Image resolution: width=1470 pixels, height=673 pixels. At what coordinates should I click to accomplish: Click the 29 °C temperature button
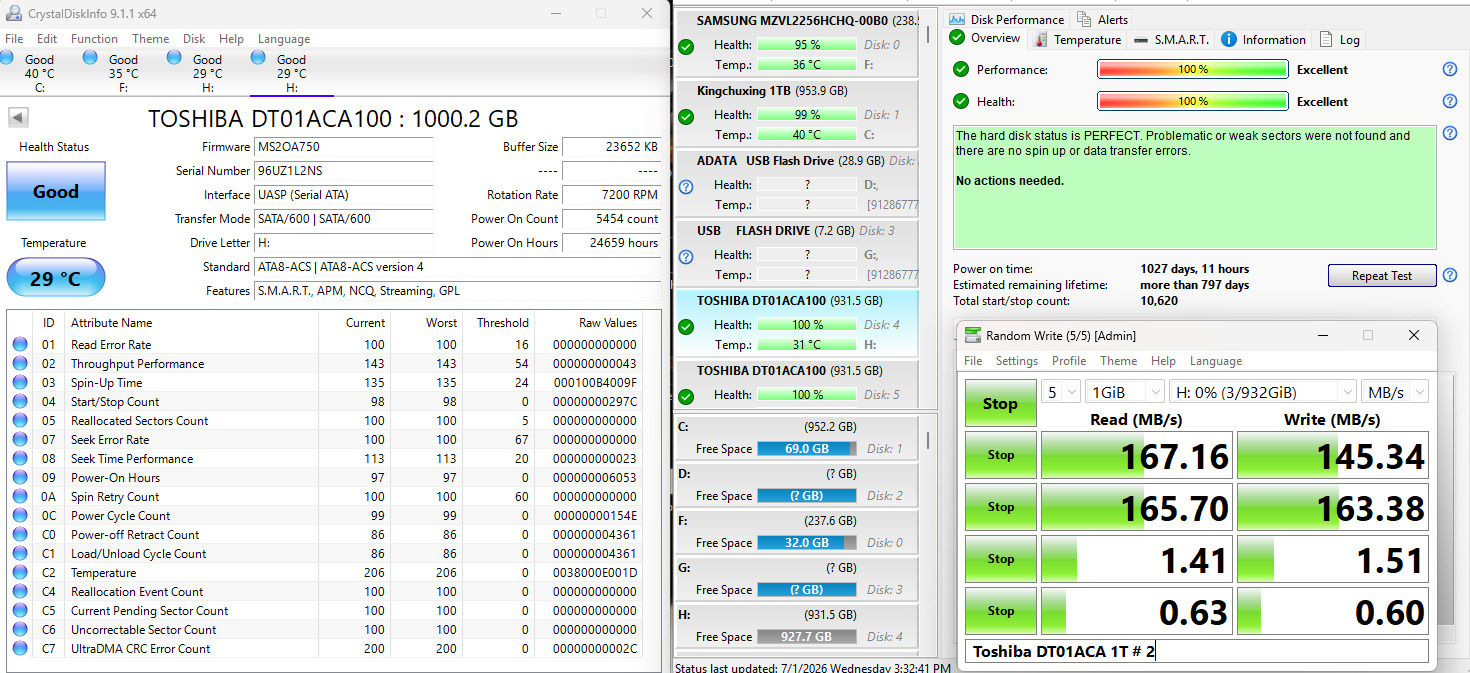coord(55,278)
